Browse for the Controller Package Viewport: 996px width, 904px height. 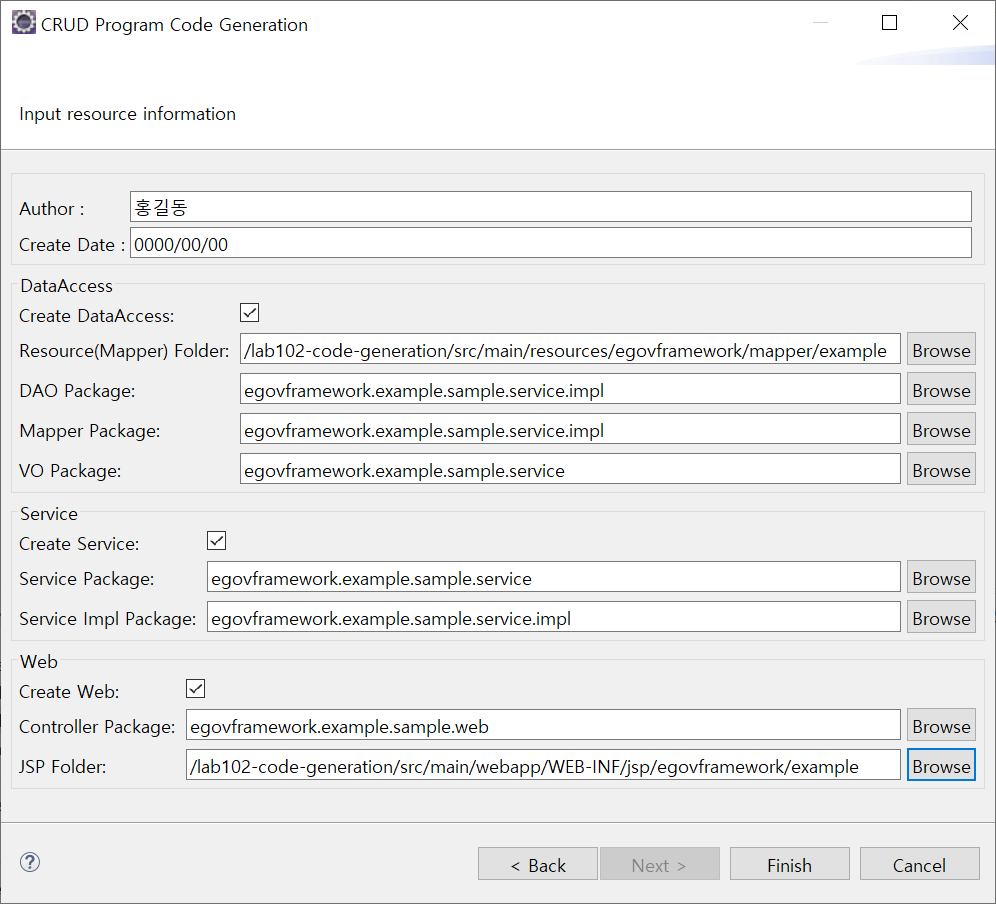tap(940, 726)
